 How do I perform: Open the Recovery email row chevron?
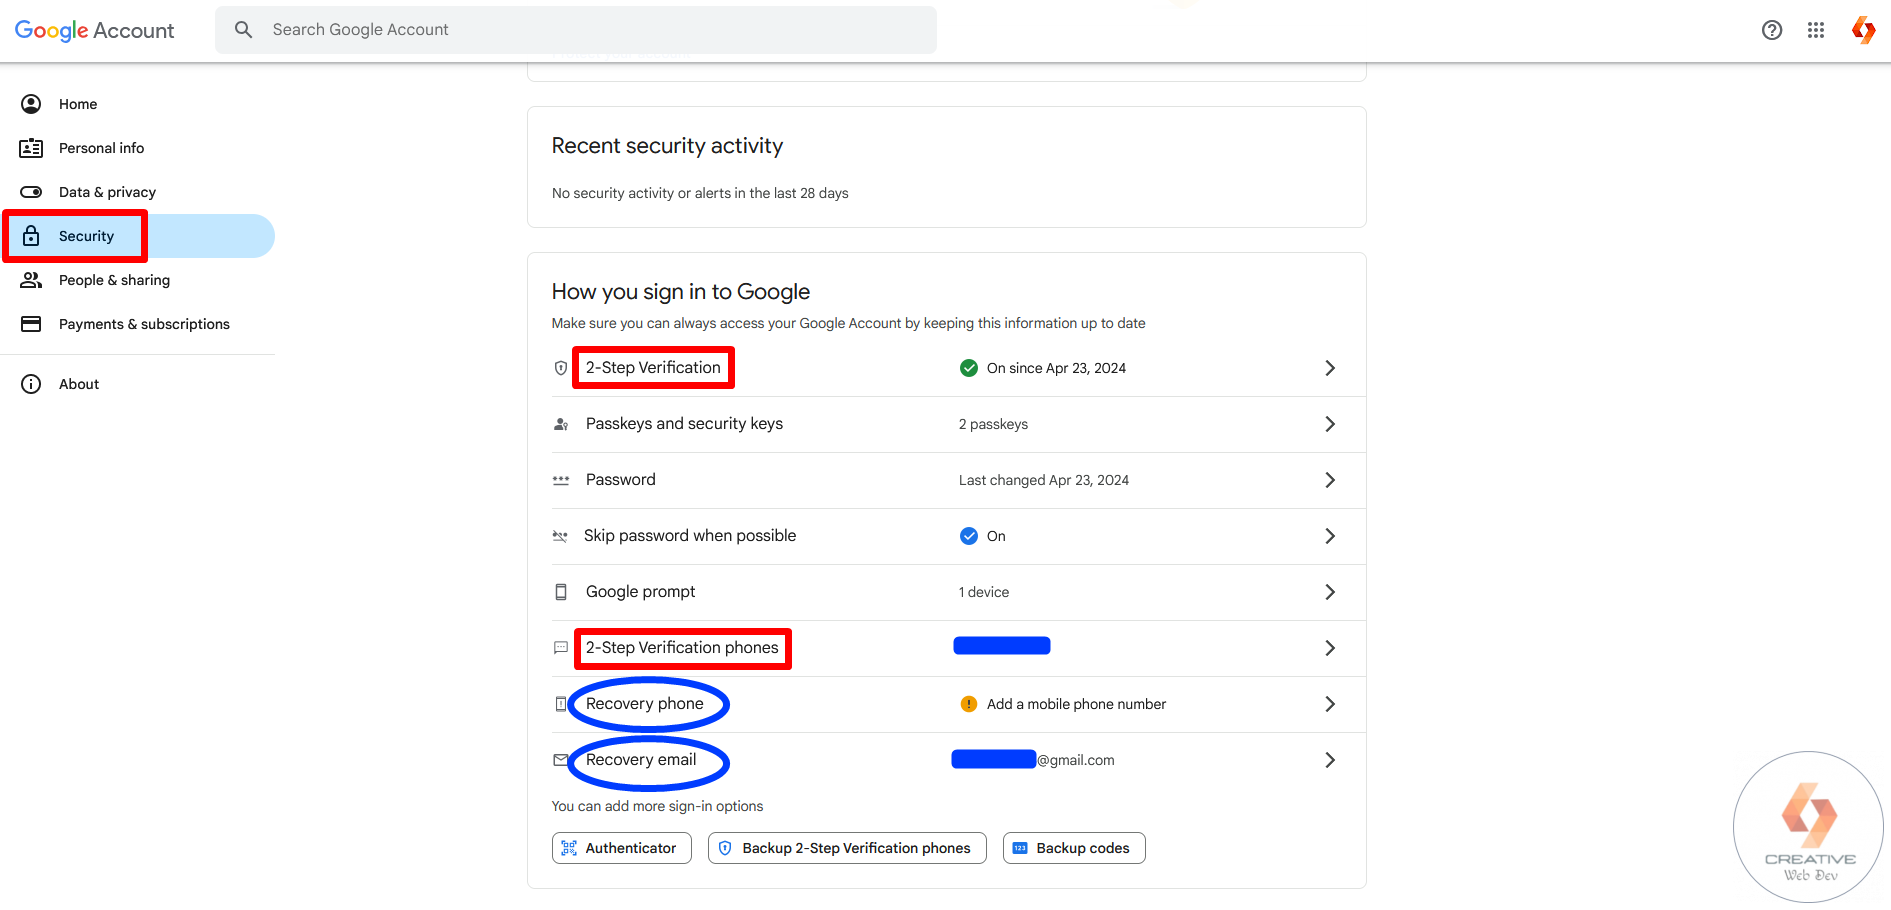1330,760
